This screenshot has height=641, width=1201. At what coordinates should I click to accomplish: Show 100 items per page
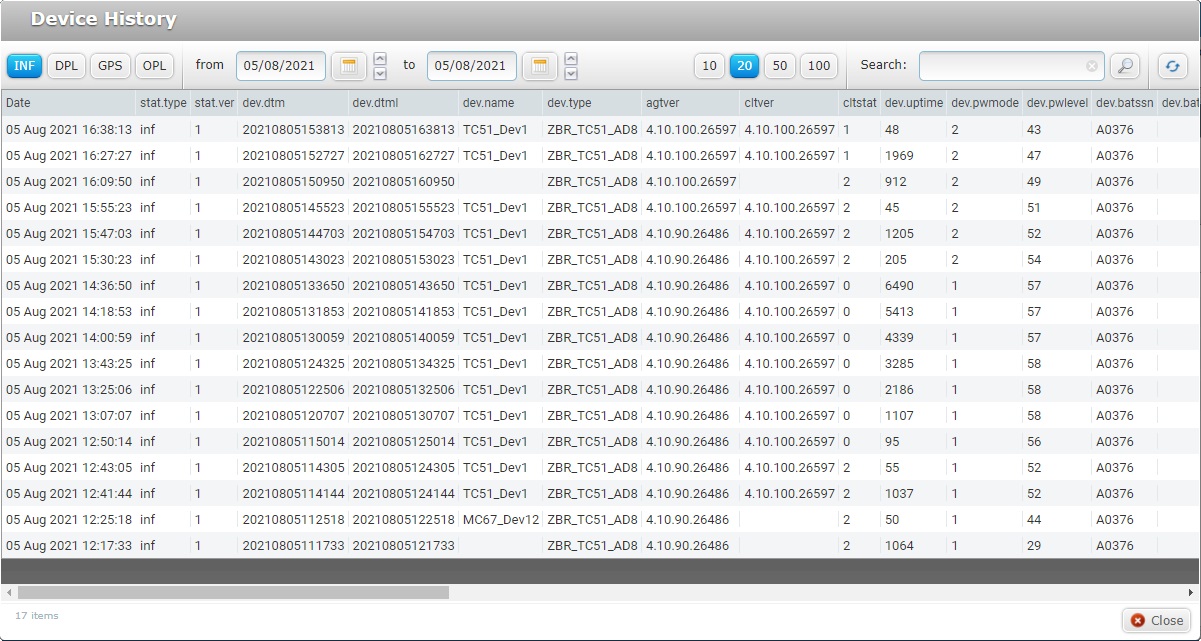[x=819, y=66]
